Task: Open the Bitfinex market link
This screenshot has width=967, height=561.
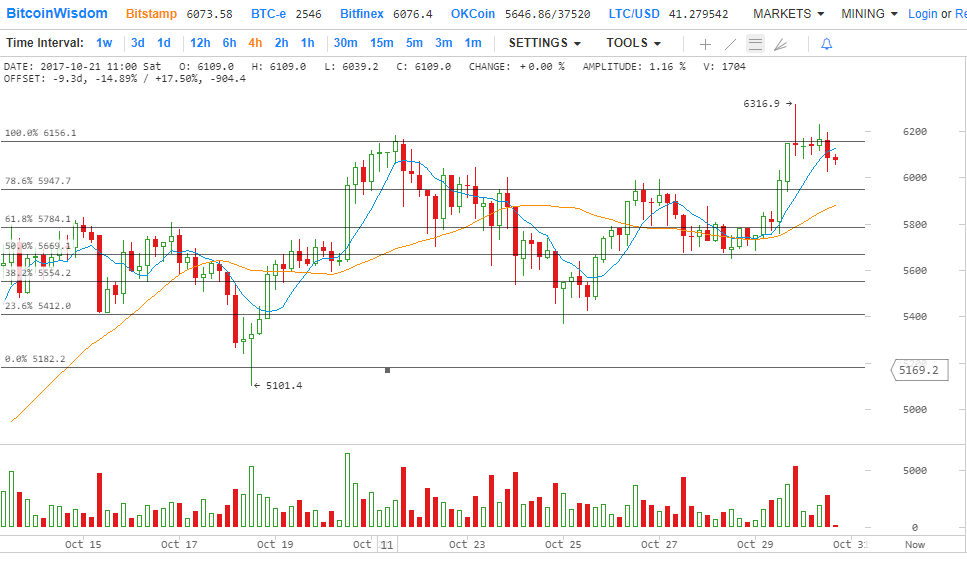Action: [x=366, y=14]
